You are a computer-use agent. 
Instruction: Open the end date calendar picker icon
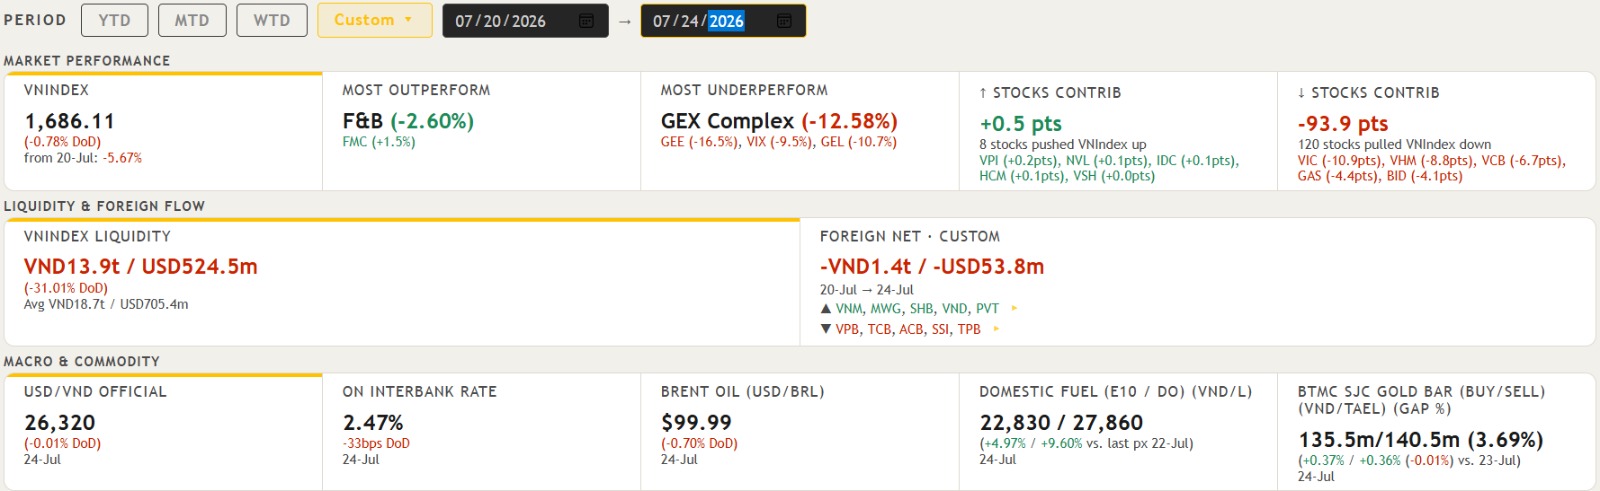click(x=784, y=21)
